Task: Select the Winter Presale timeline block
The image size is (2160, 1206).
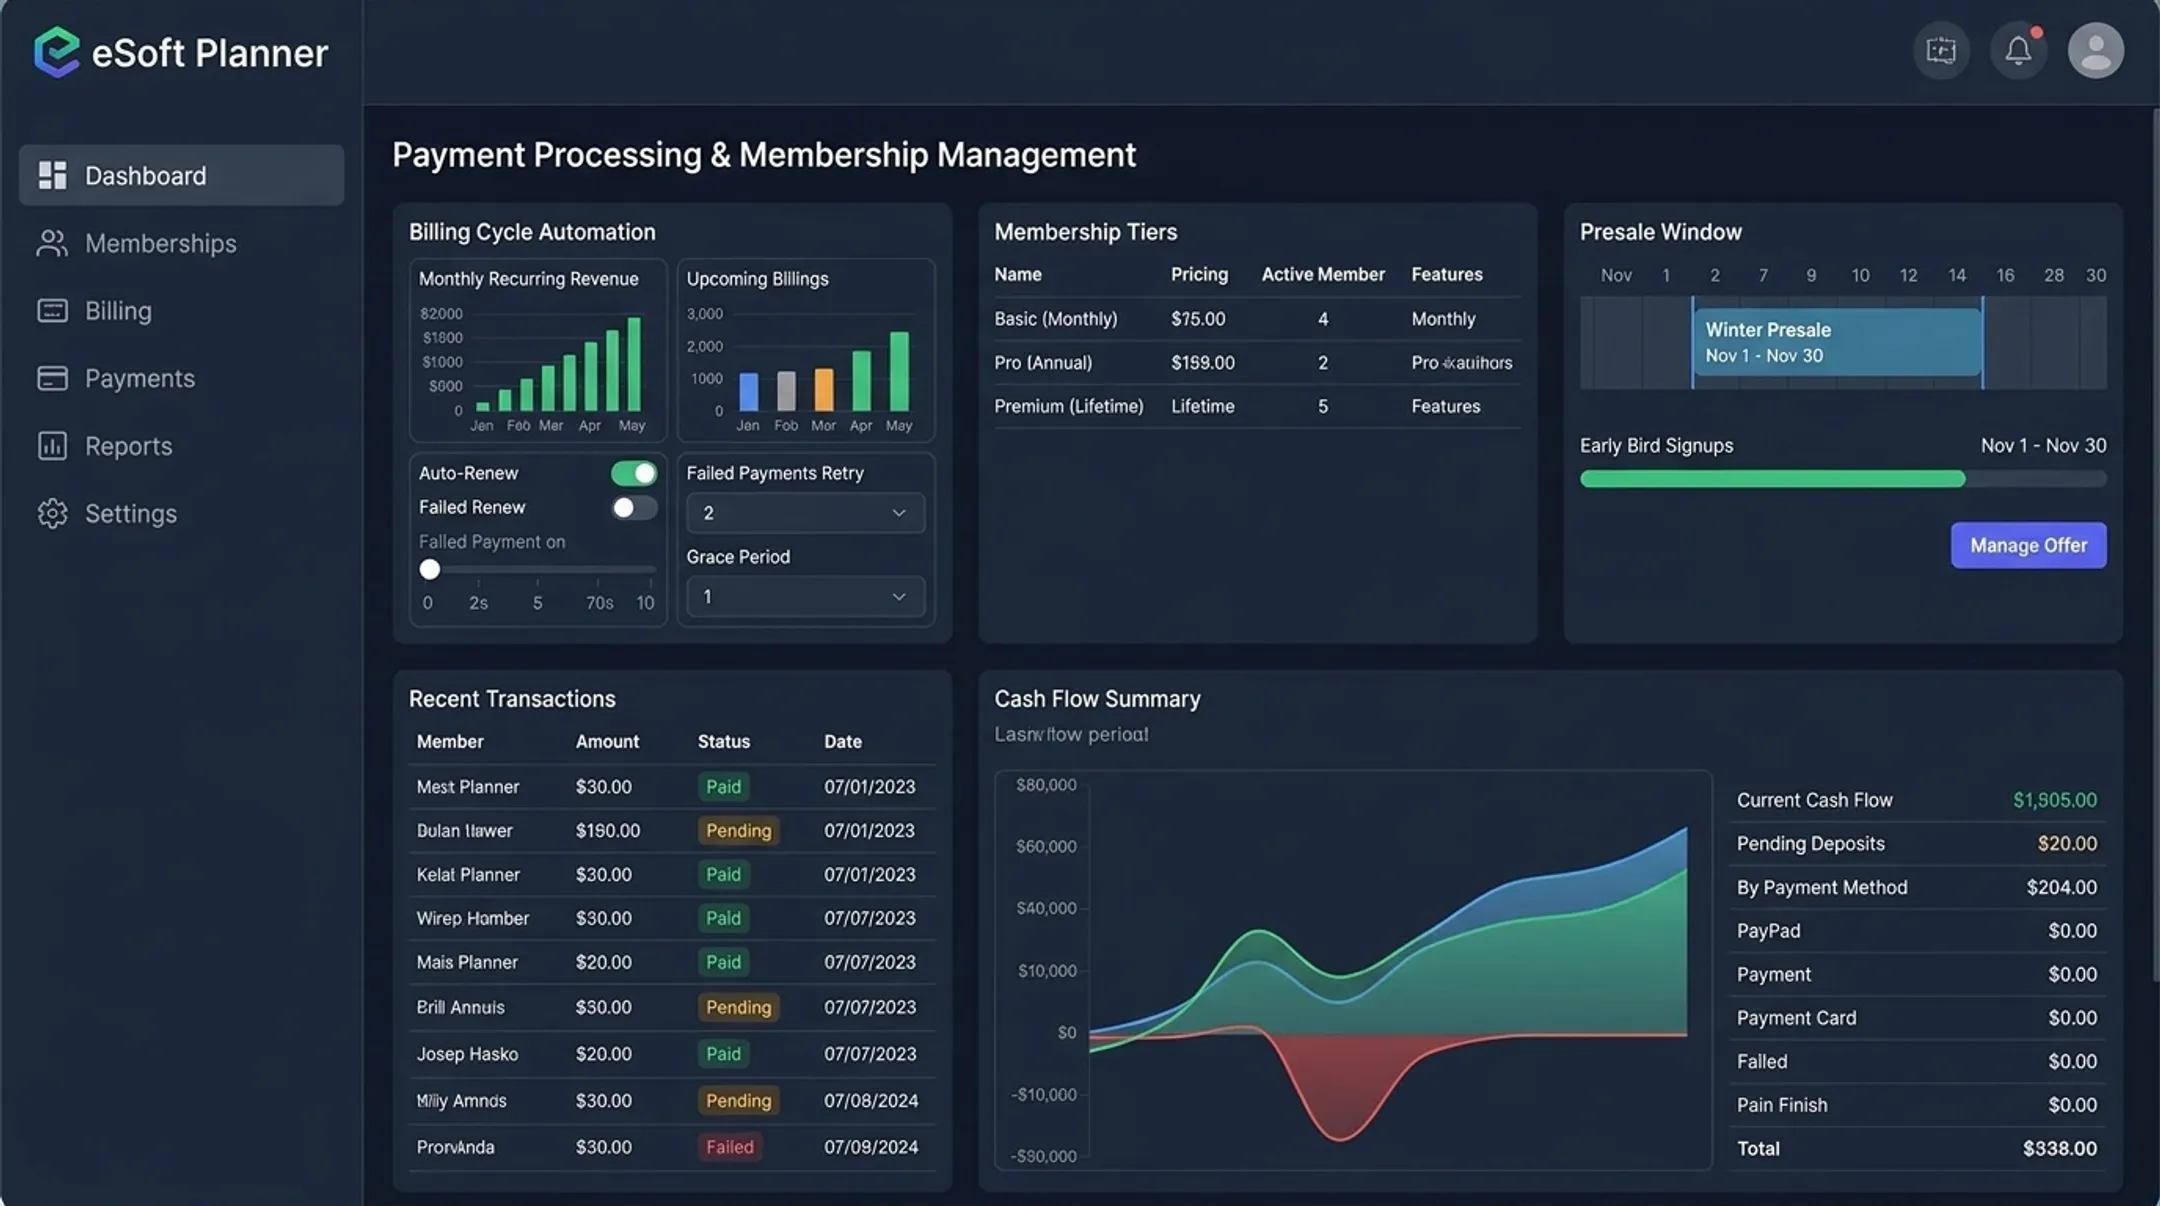Action: [1837, 342]
